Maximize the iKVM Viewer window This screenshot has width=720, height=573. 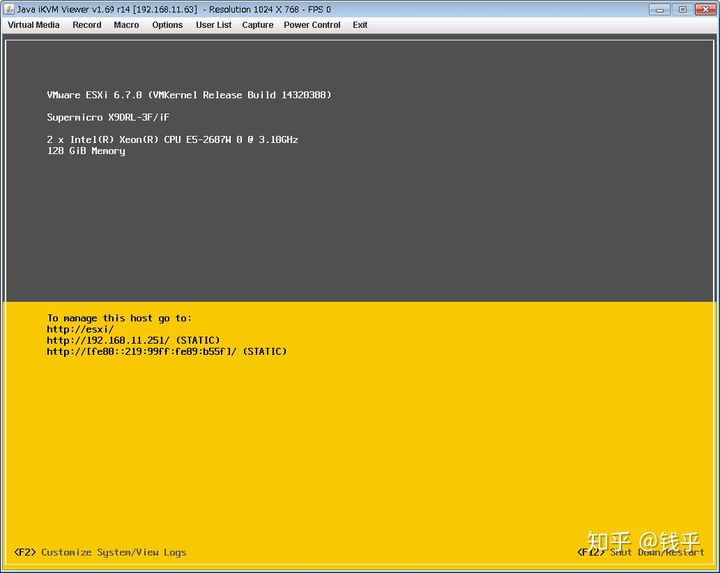(682, 9)
